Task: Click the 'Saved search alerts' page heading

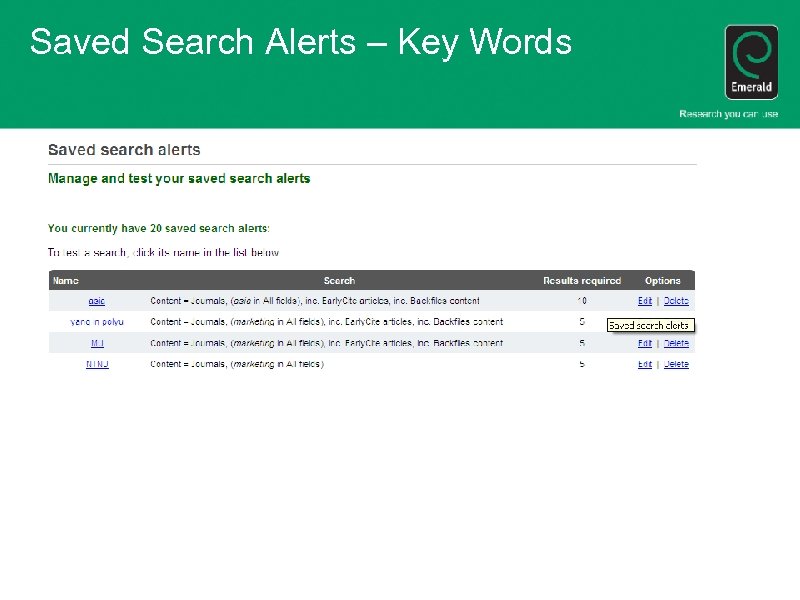Action: pos(123,149)
